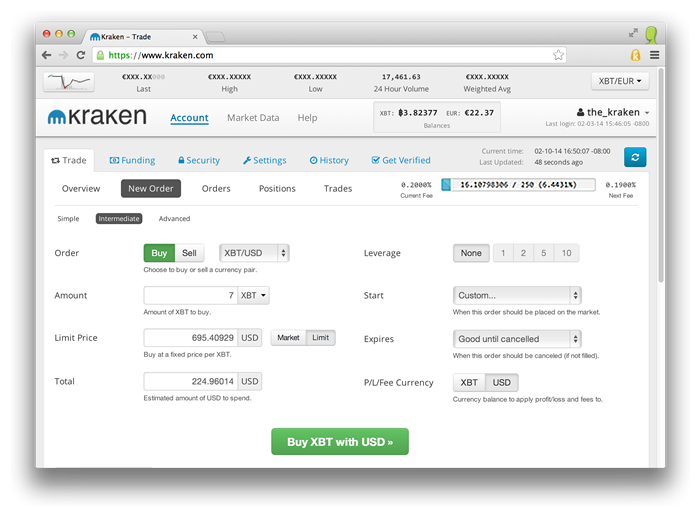Image resolution: width=700 pixels, height=516 pixels.
Task: Click the mini price chart thumbnail
Action: click(x=69, y=82)
